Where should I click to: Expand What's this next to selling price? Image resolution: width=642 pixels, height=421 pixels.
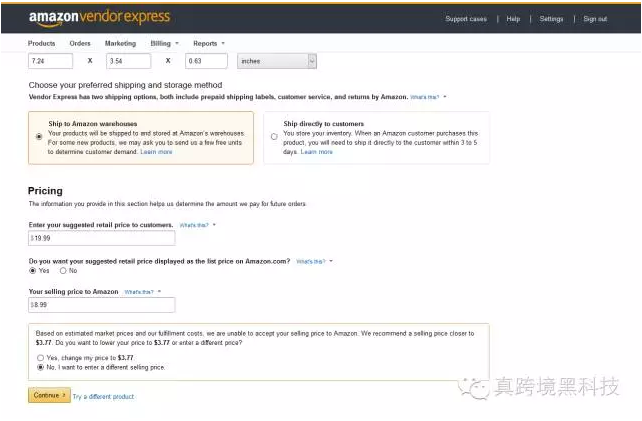point(142,292)
